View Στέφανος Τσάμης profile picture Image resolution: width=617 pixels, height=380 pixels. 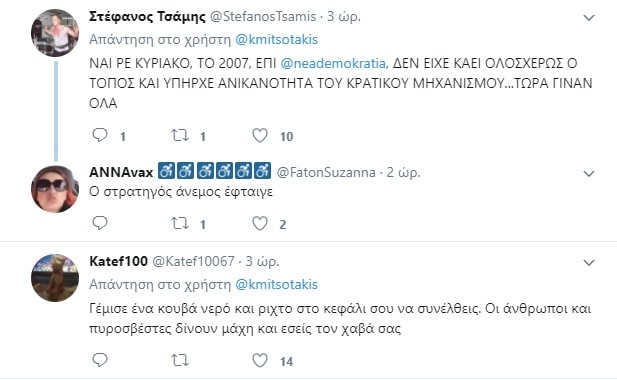tap(55, 33)
